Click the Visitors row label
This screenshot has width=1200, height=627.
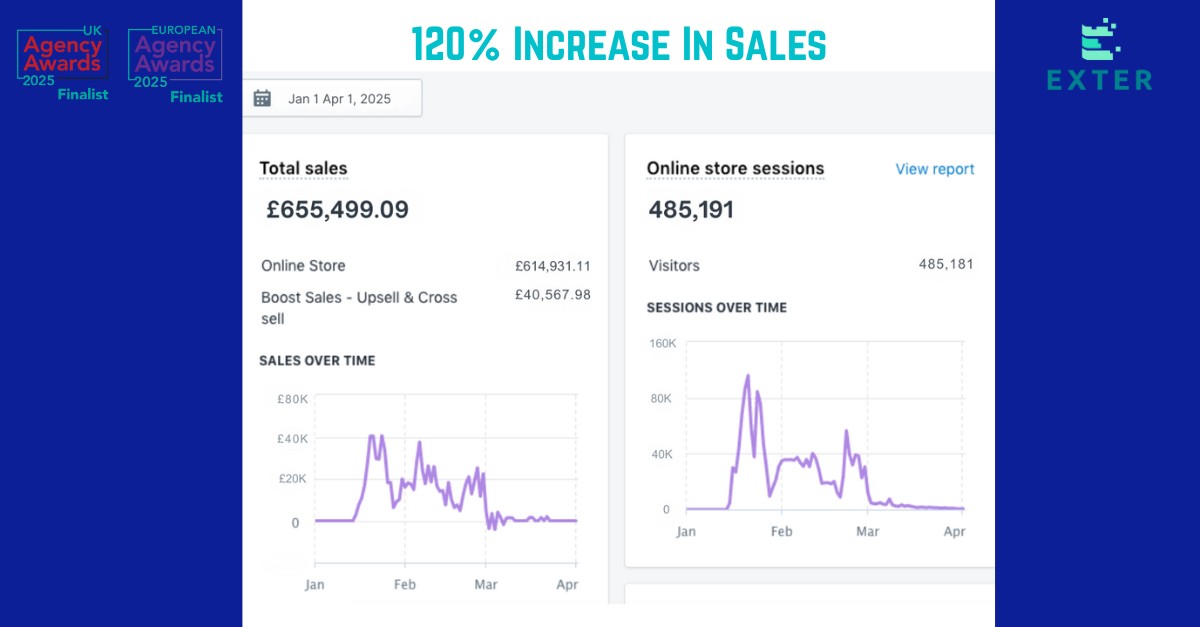(674, 266)
